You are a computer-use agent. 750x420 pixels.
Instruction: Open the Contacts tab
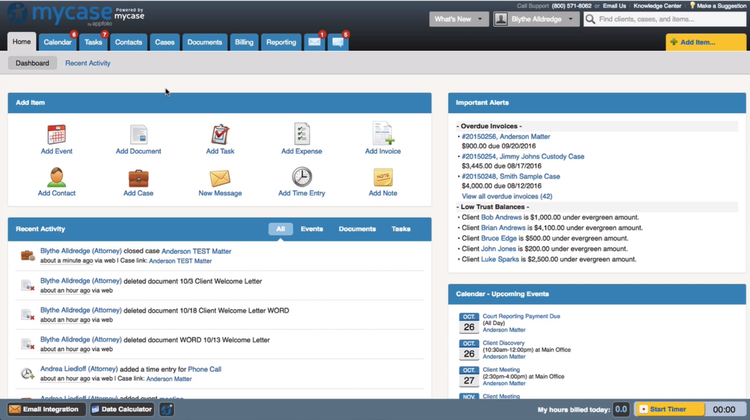pos(128,42)
